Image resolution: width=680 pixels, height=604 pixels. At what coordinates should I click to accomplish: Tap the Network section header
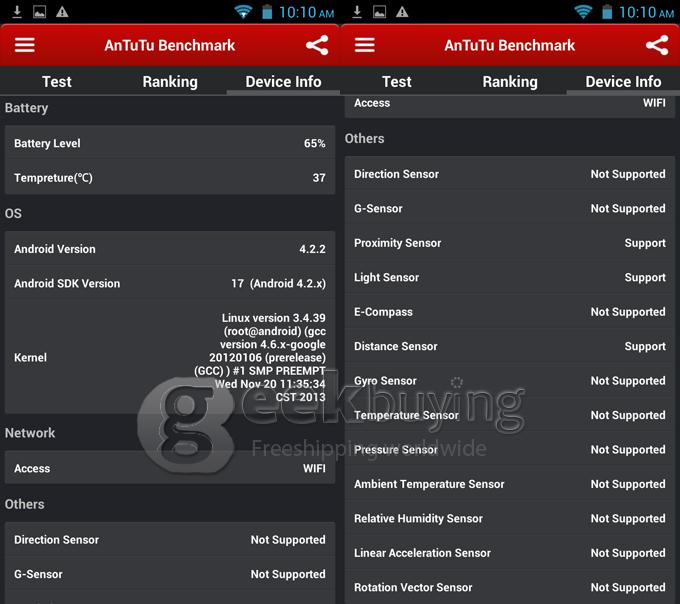click(30, 433)
